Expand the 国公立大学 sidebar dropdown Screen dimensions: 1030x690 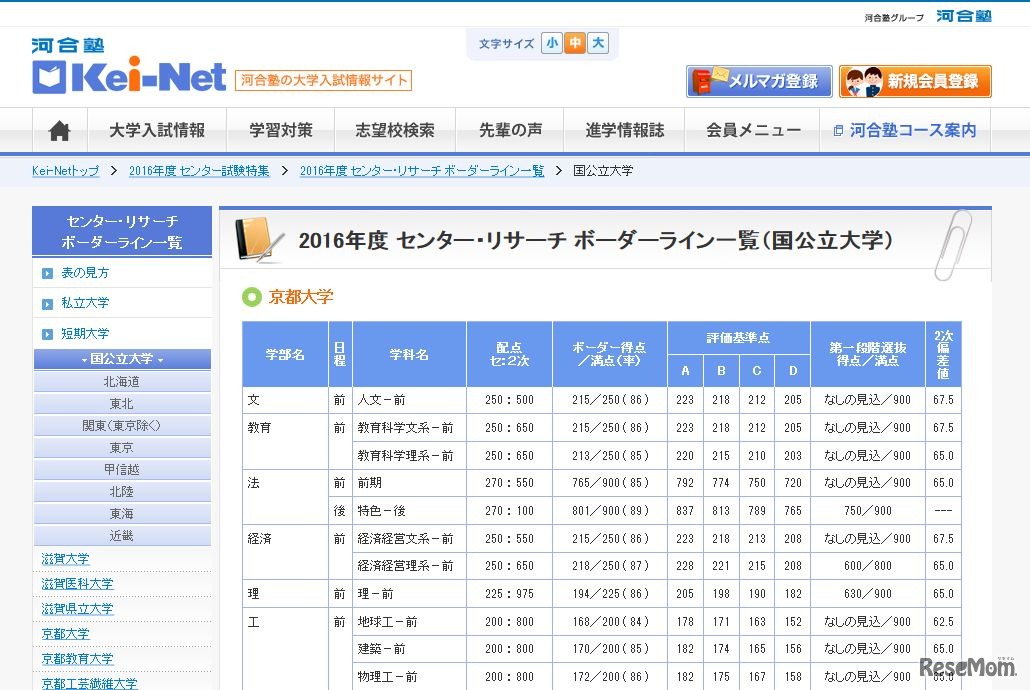point(122,358)
